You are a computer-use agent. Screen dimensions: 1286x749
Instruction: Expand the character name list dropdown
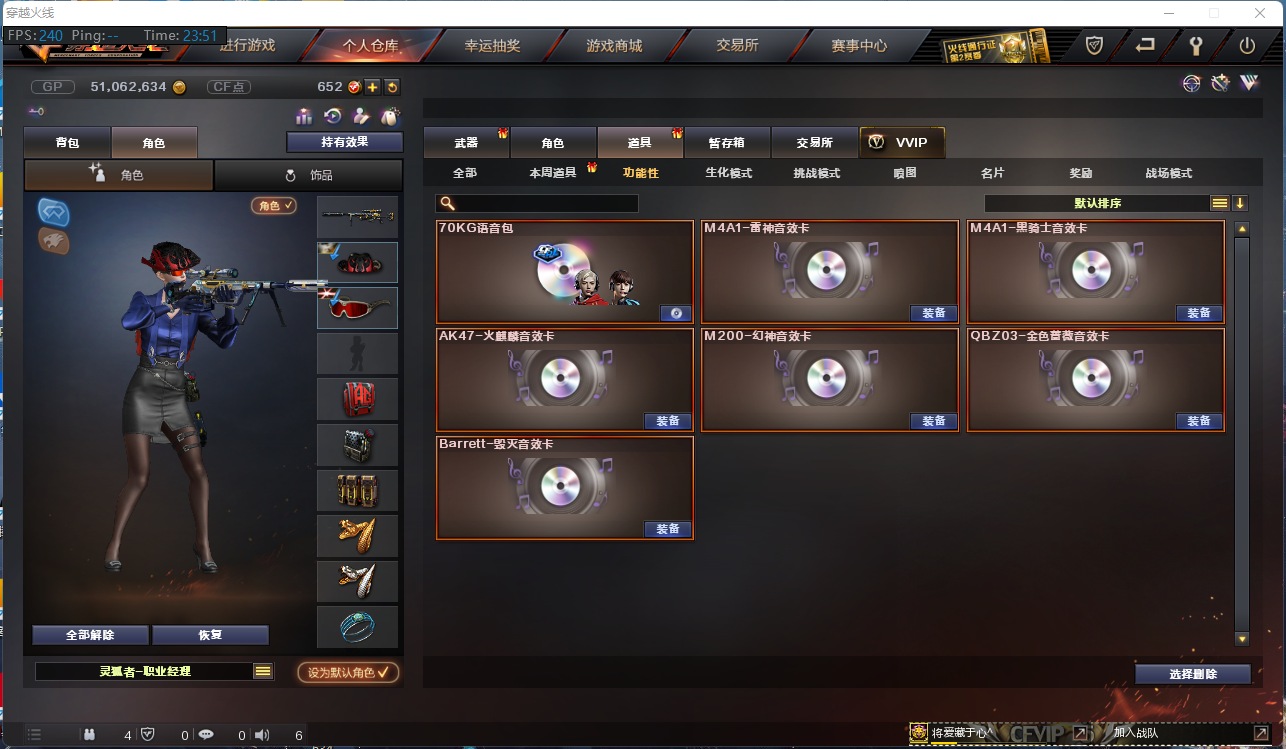263,672
